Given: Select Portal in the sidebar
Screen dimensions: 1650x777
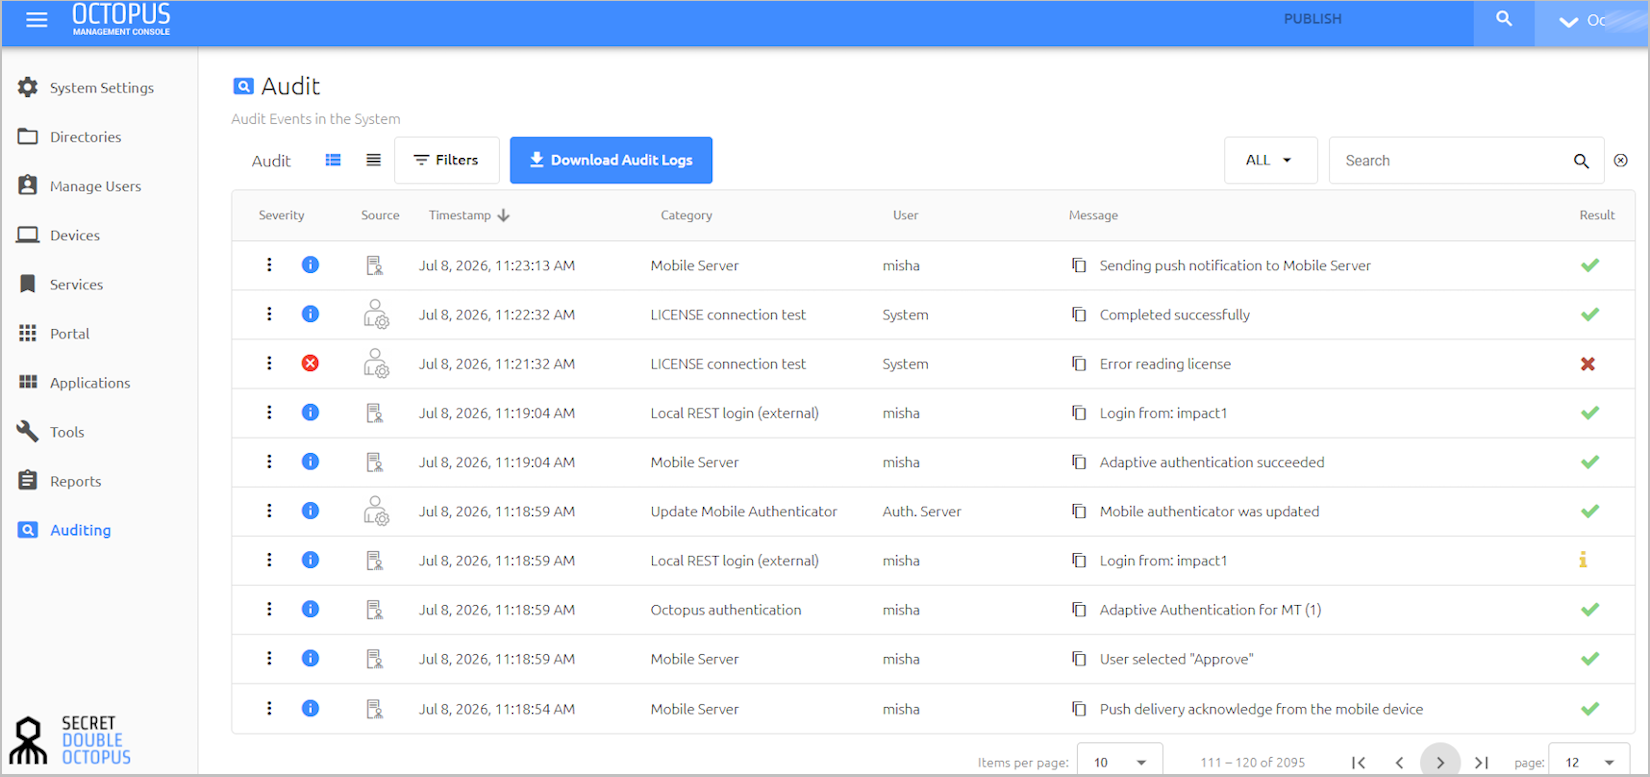Looking at the screenshot, I should 54,333.
